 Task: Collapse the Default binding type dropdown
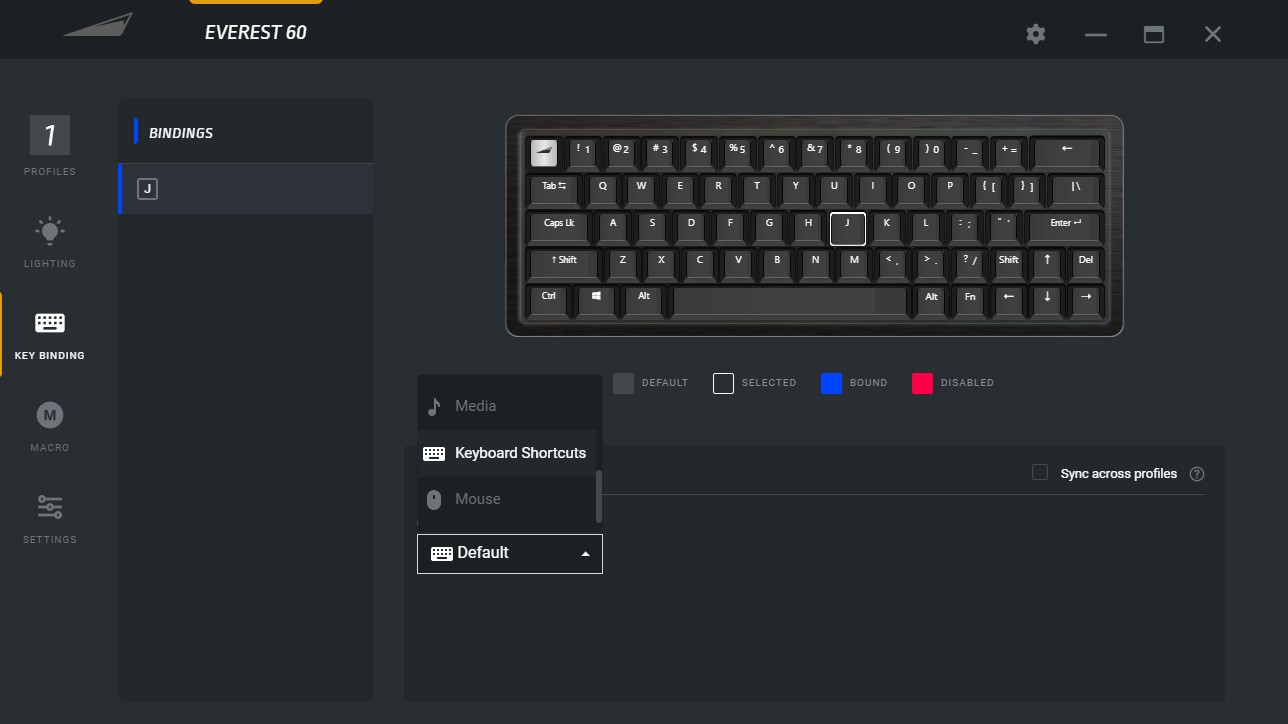tap(510, 553)
